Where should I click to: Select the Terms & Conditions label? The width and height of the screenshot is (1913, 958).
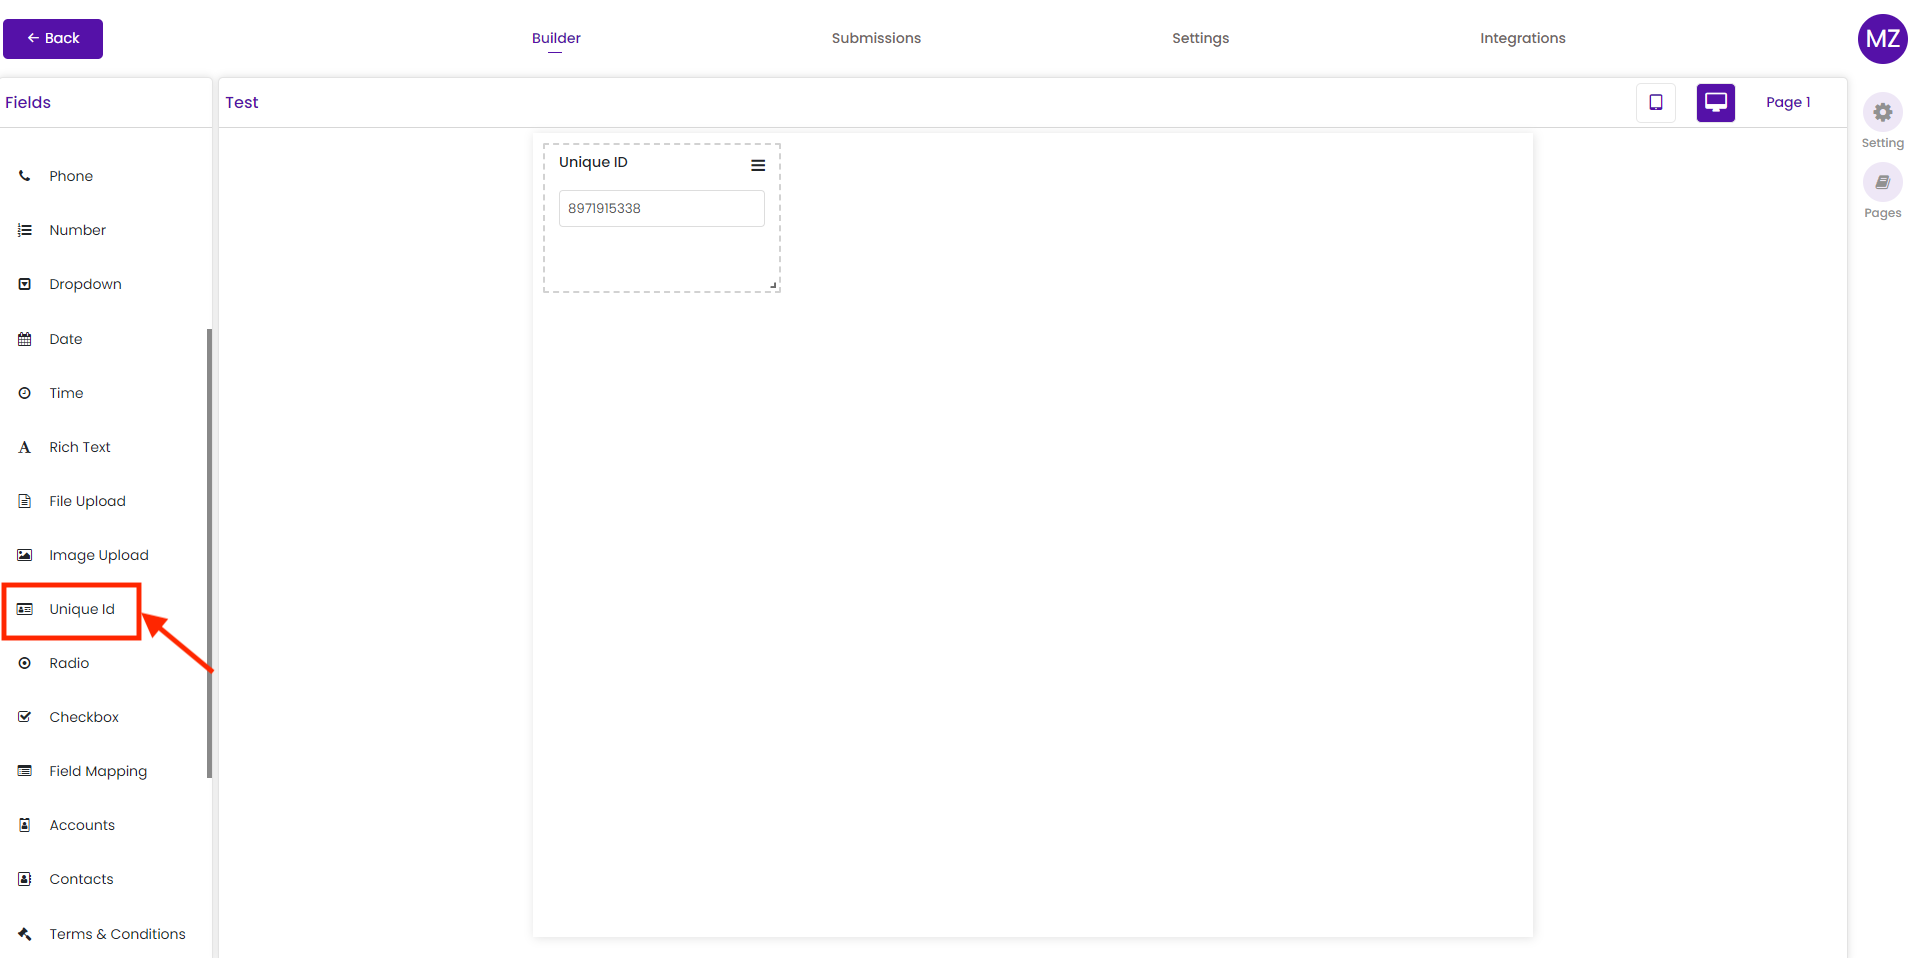click(x=118, y=934)
